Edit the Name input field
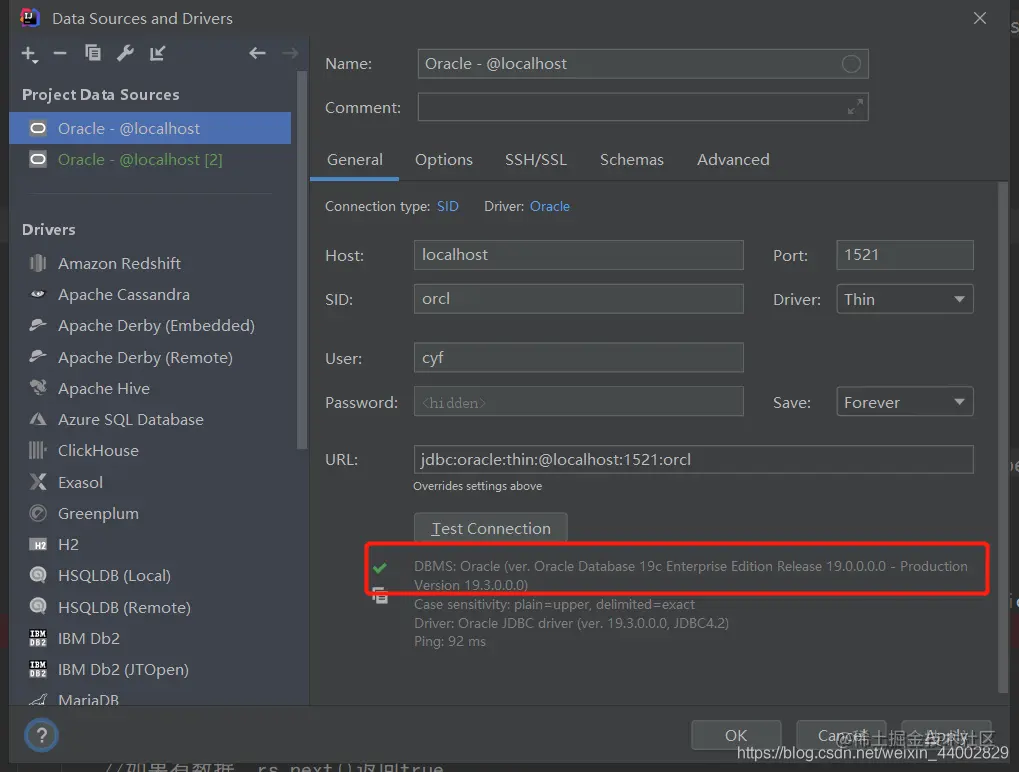This screenshot has height=772, width=1019. (643, 64)
